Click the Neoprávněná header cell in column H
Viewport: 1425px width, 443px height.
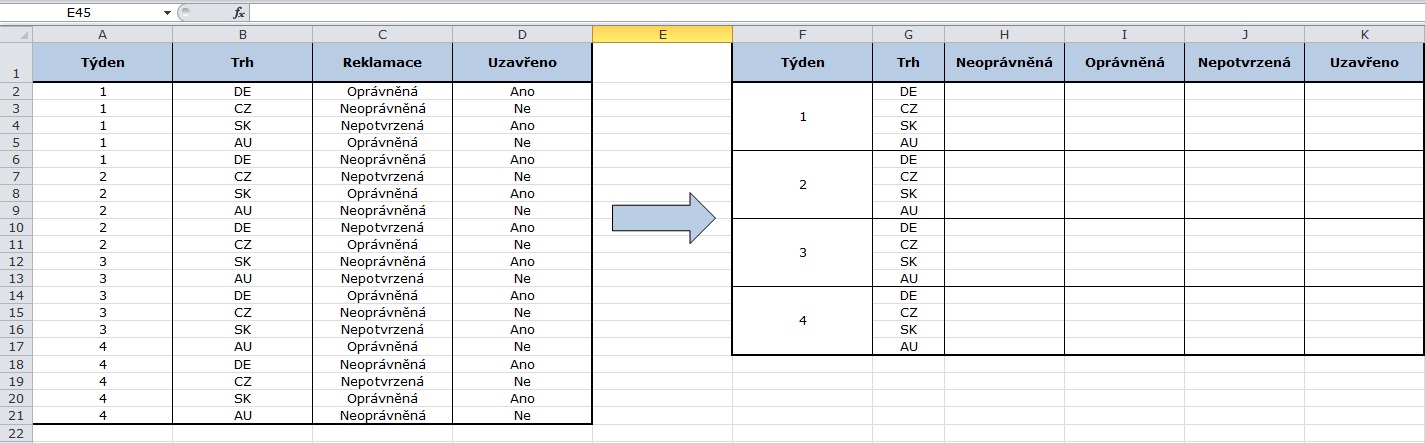(x=1004, y=63)
